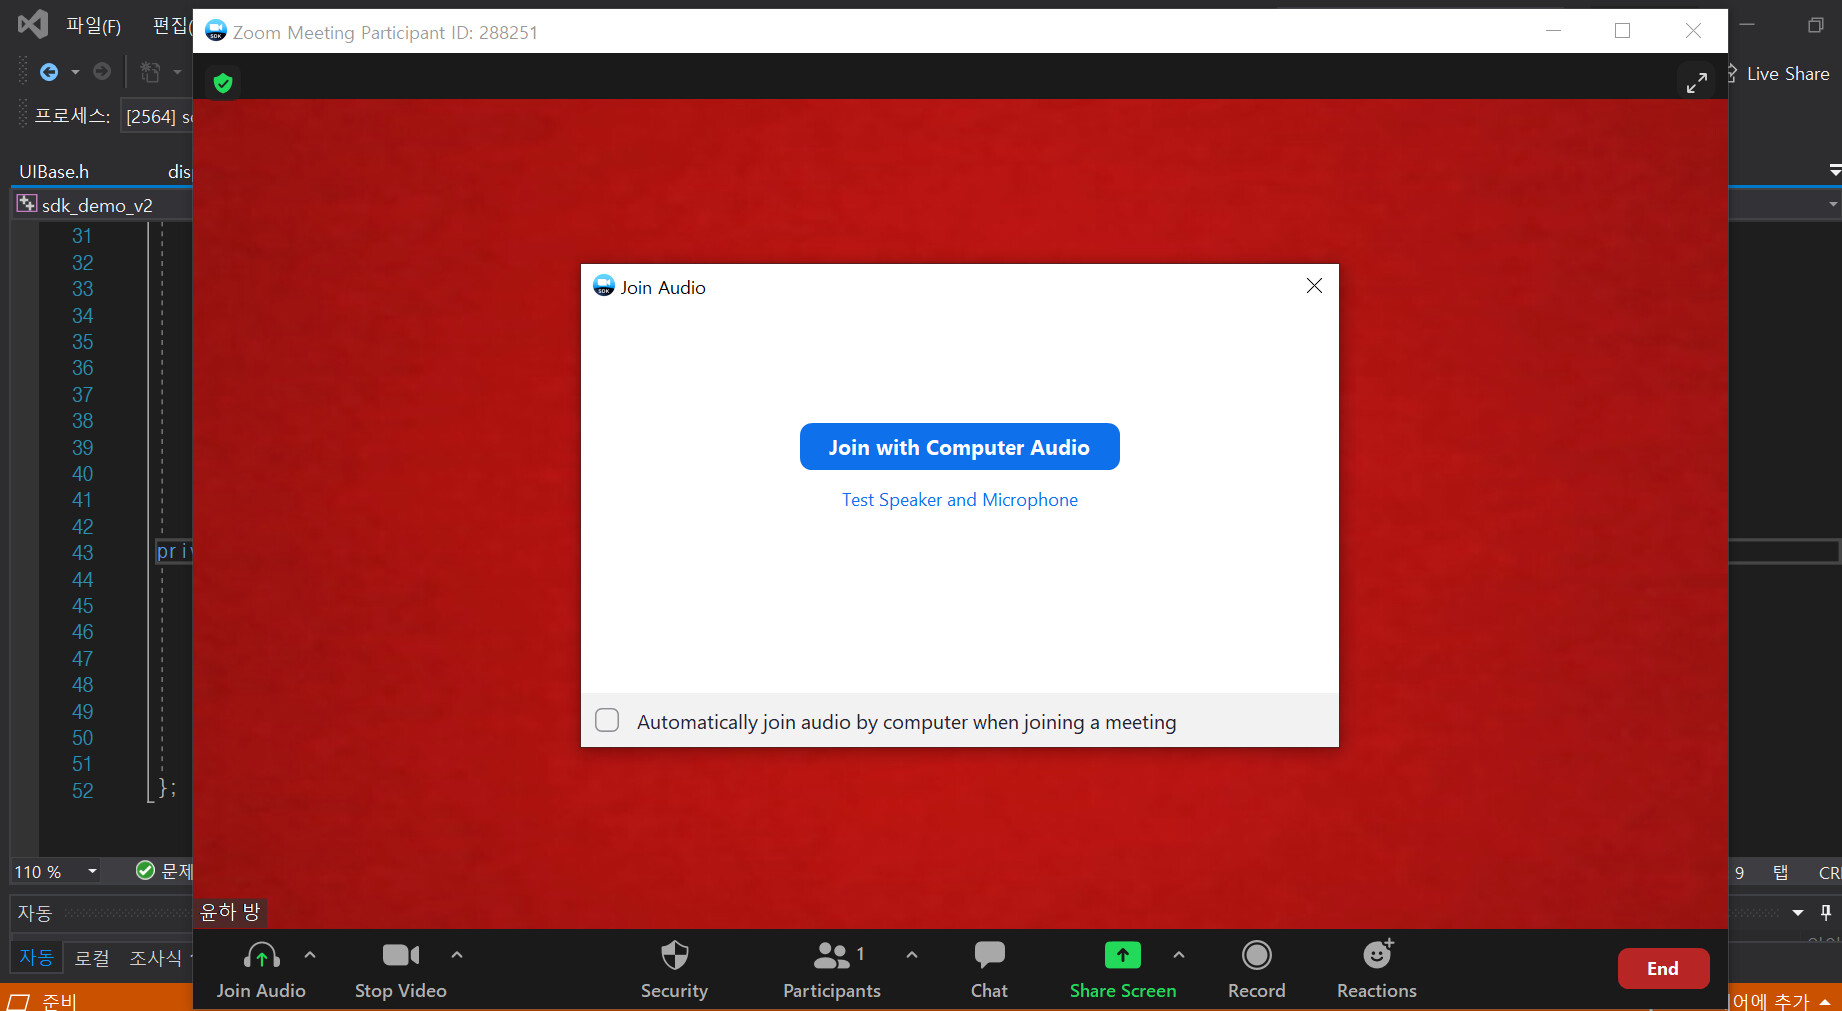Click the green Share Screen icon
1842x1011 pixels.
coord(1123,955)
